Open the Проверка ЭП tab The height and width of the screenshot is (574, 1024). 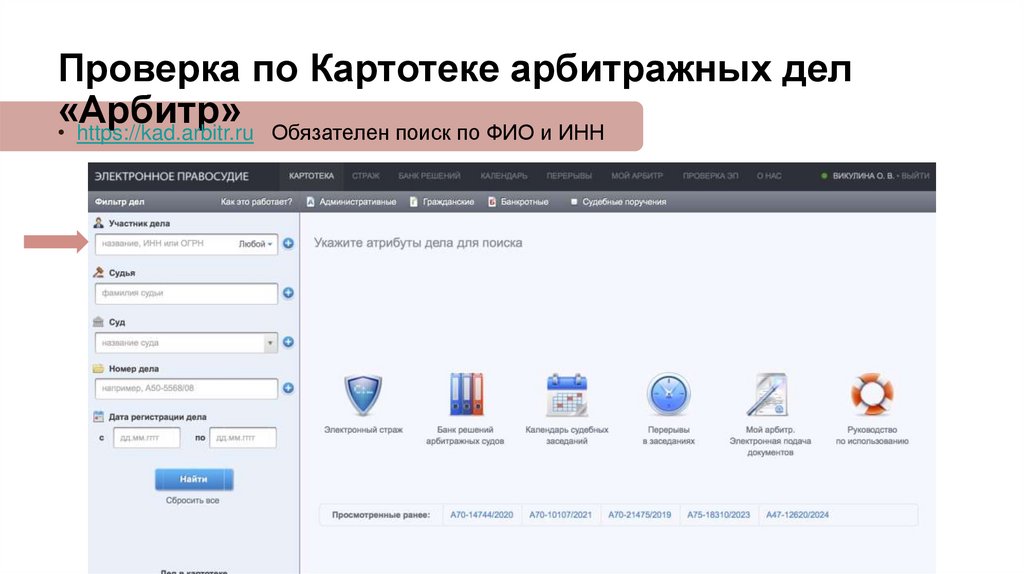pyautogui.click(x=711, y=176)
